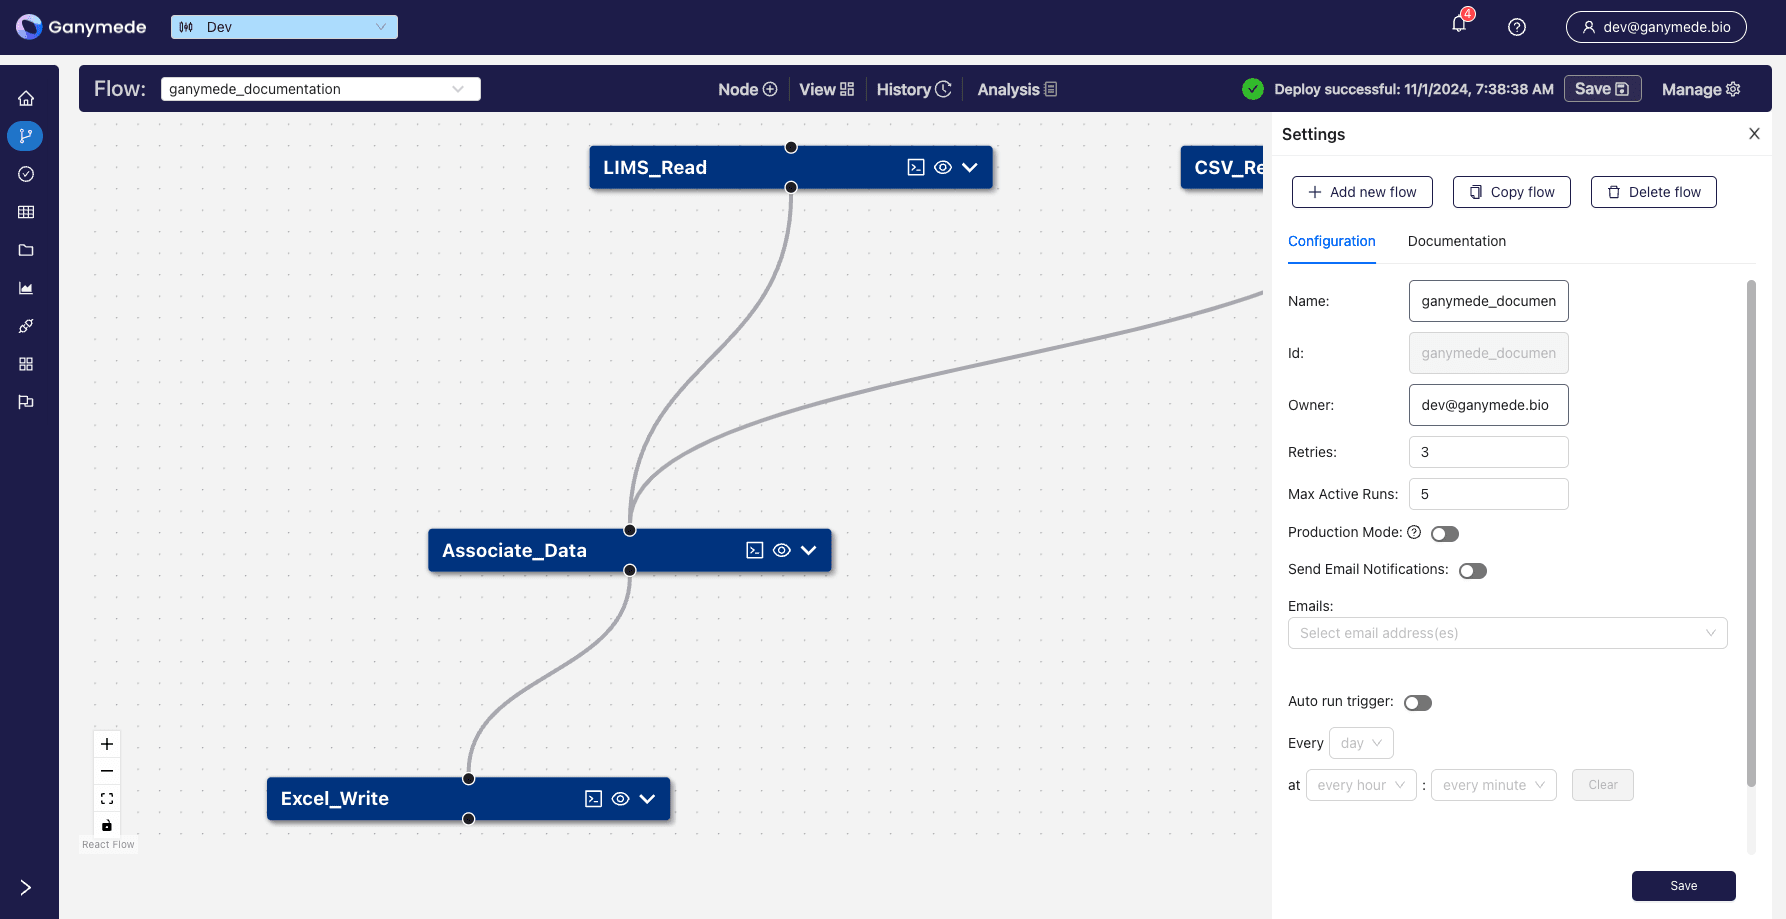Image resolution: width=1786 pixels, height=919 pixels.
Task: Click the Name input field
Action: (1489, 301)
